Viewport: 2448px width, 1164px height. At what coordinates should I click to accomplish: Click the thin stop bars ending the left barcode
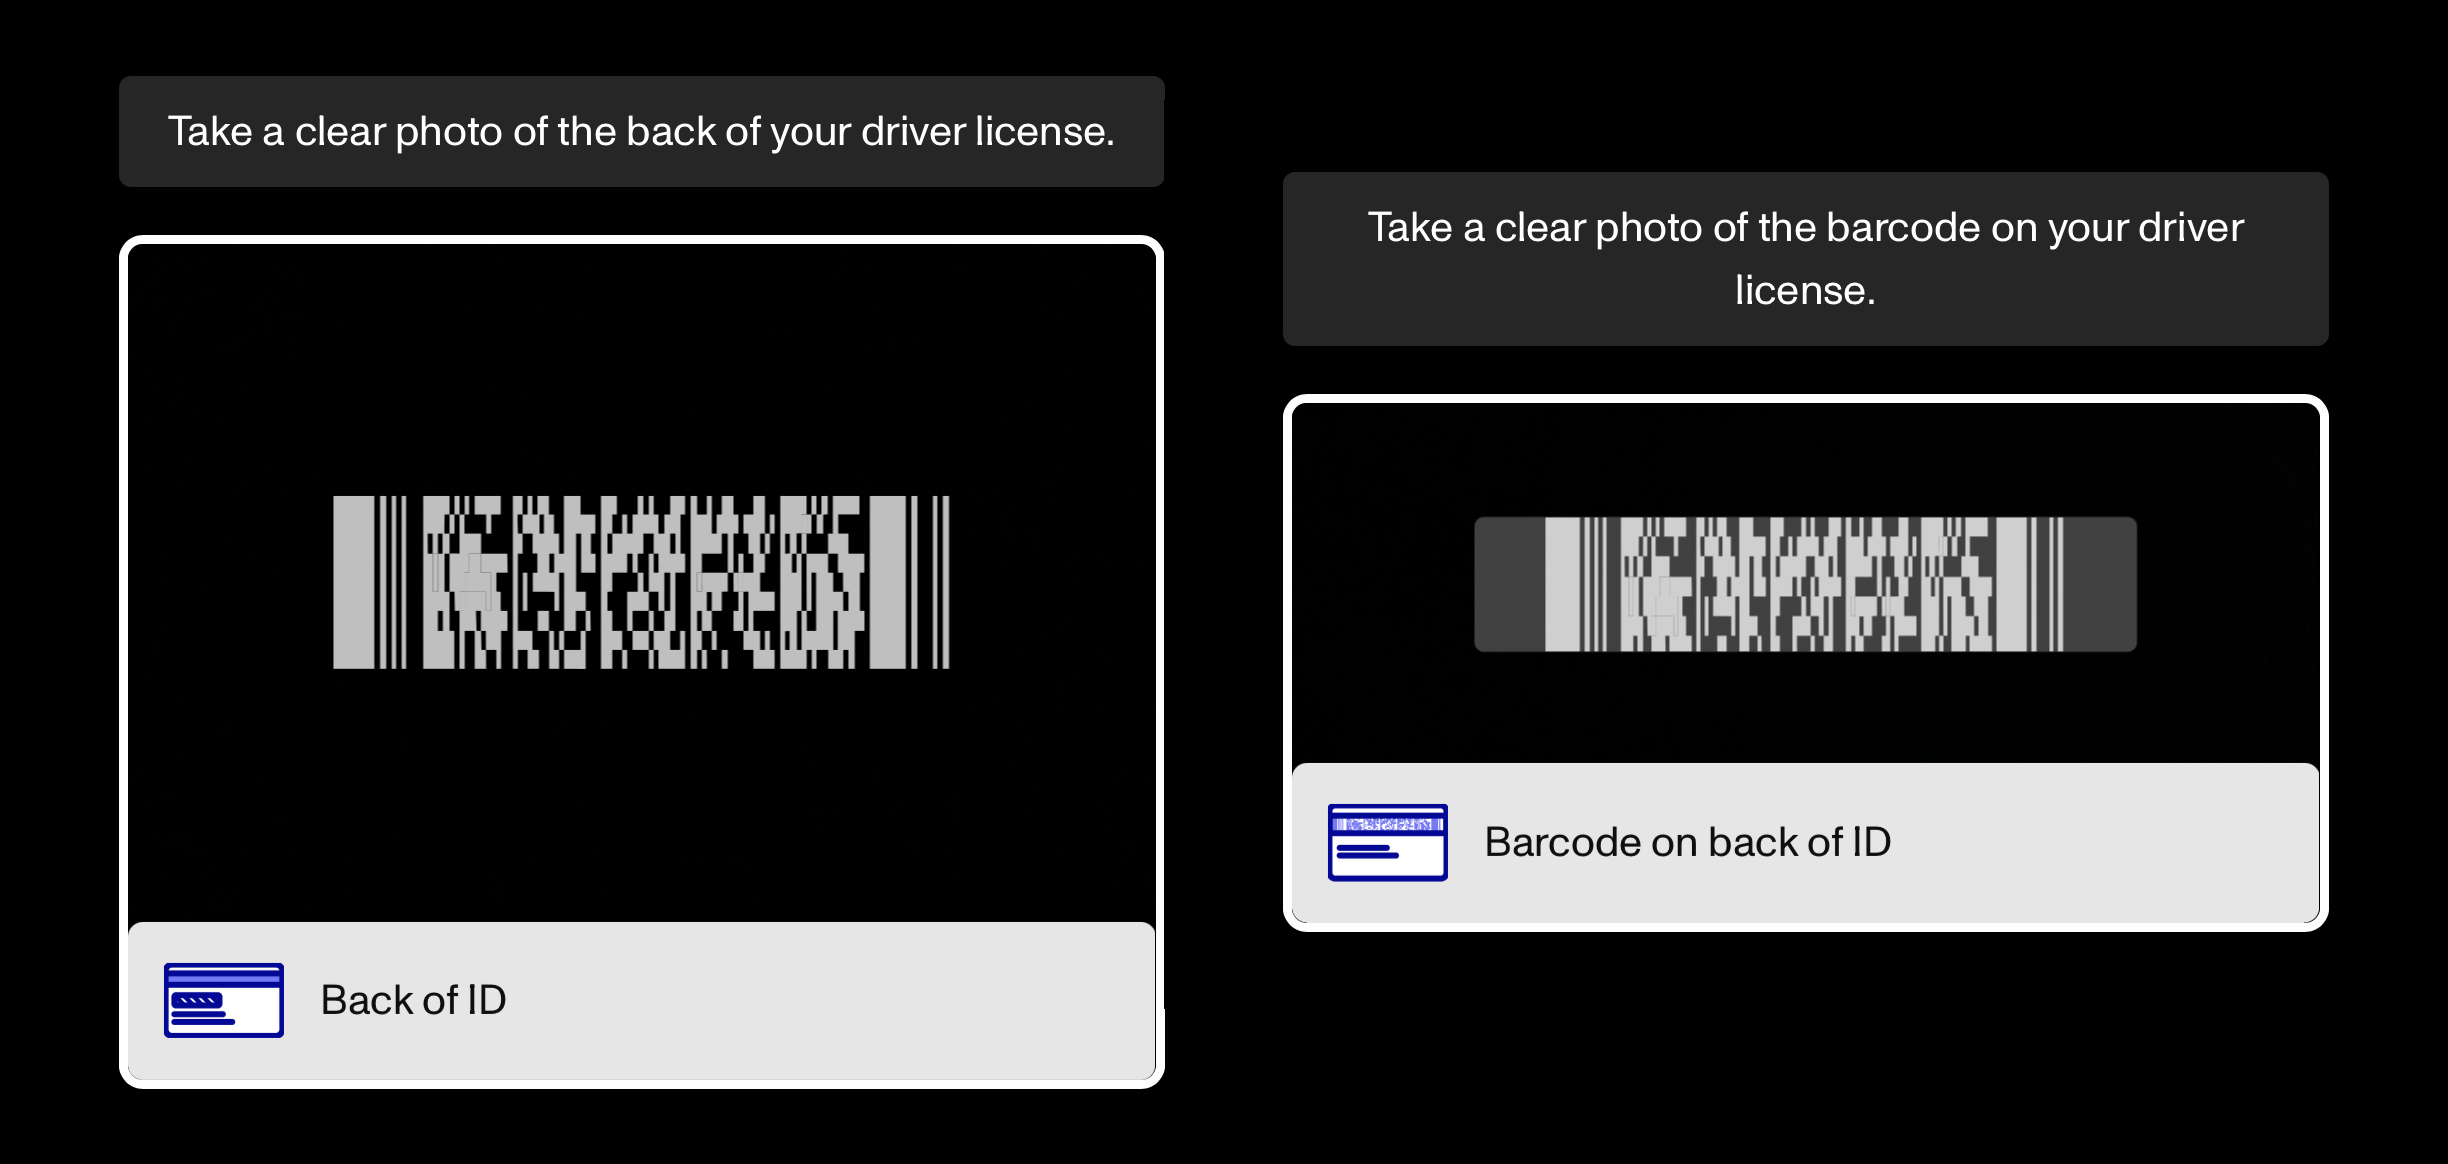(x=940, y=582)
